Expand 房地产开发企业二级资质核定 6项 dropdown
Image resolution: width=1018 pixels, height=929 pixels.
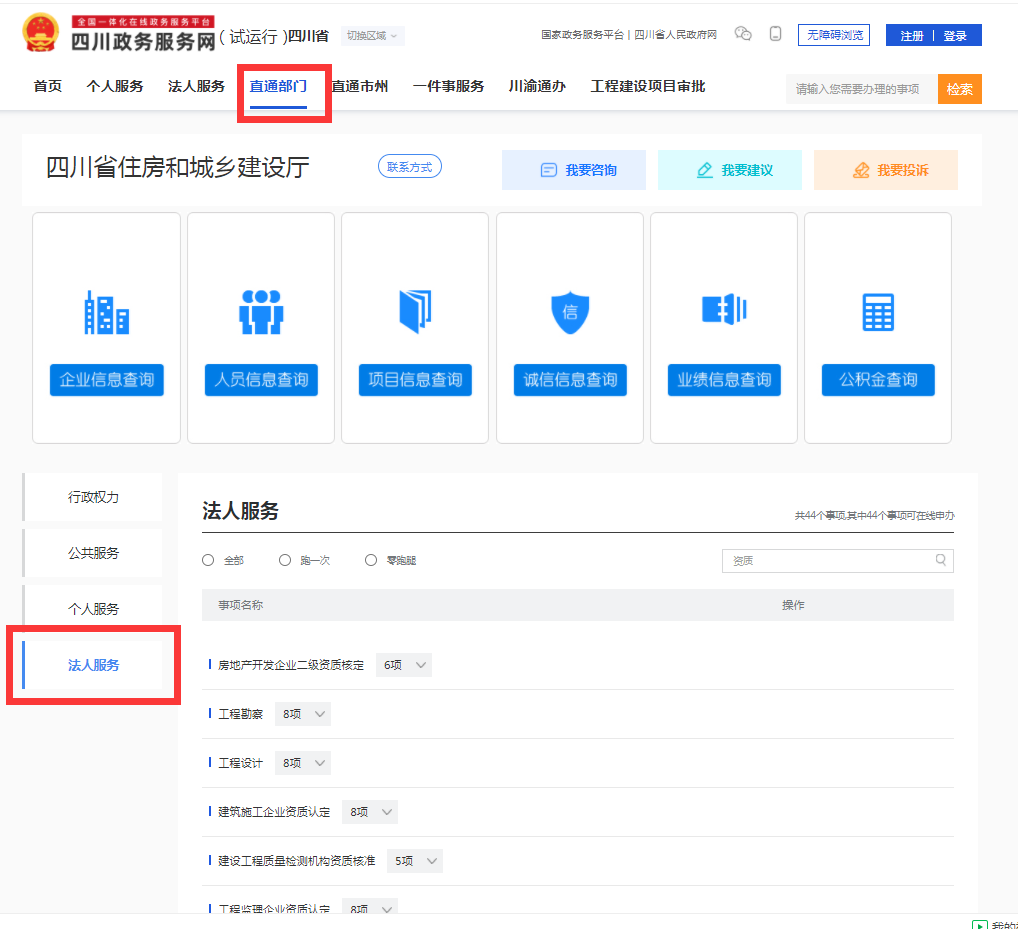(x=404, y=665)
